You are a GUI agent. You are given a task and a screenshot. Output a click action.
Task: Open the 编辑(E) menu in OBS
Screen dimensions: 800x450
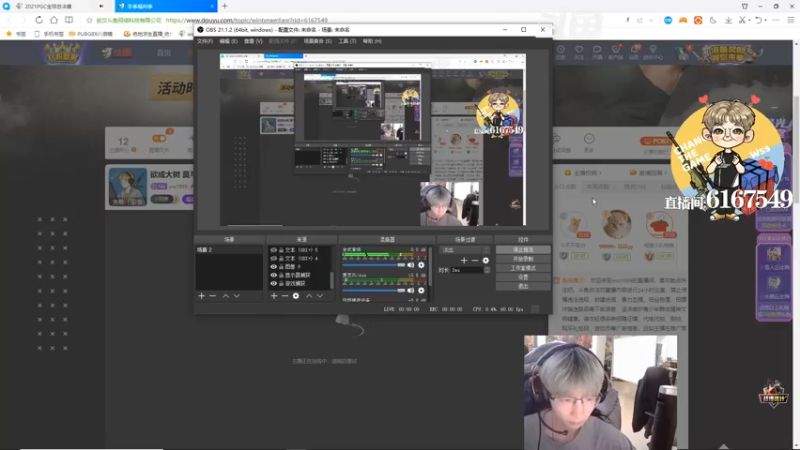click(x=228, y=41)
